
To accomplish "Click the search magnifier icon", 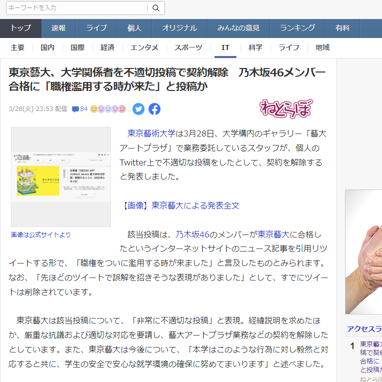I will 156,8.
